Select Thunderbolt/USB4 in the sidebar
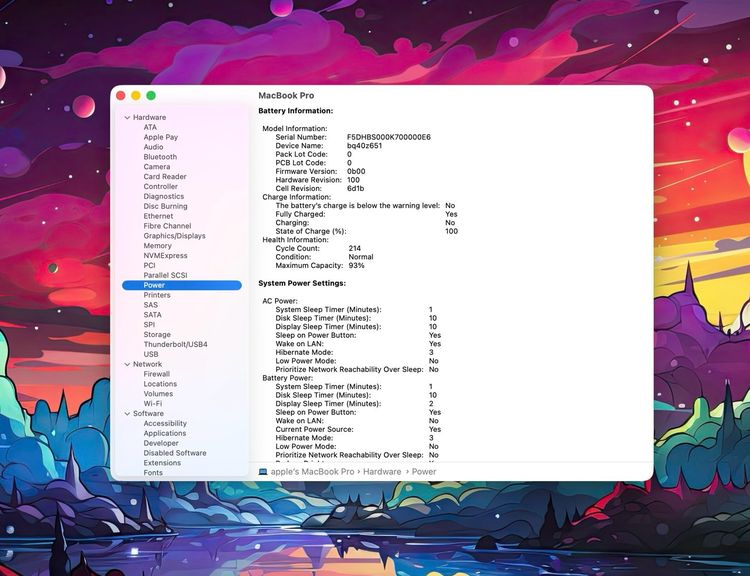The image size is (750, 576). (176, 344)
